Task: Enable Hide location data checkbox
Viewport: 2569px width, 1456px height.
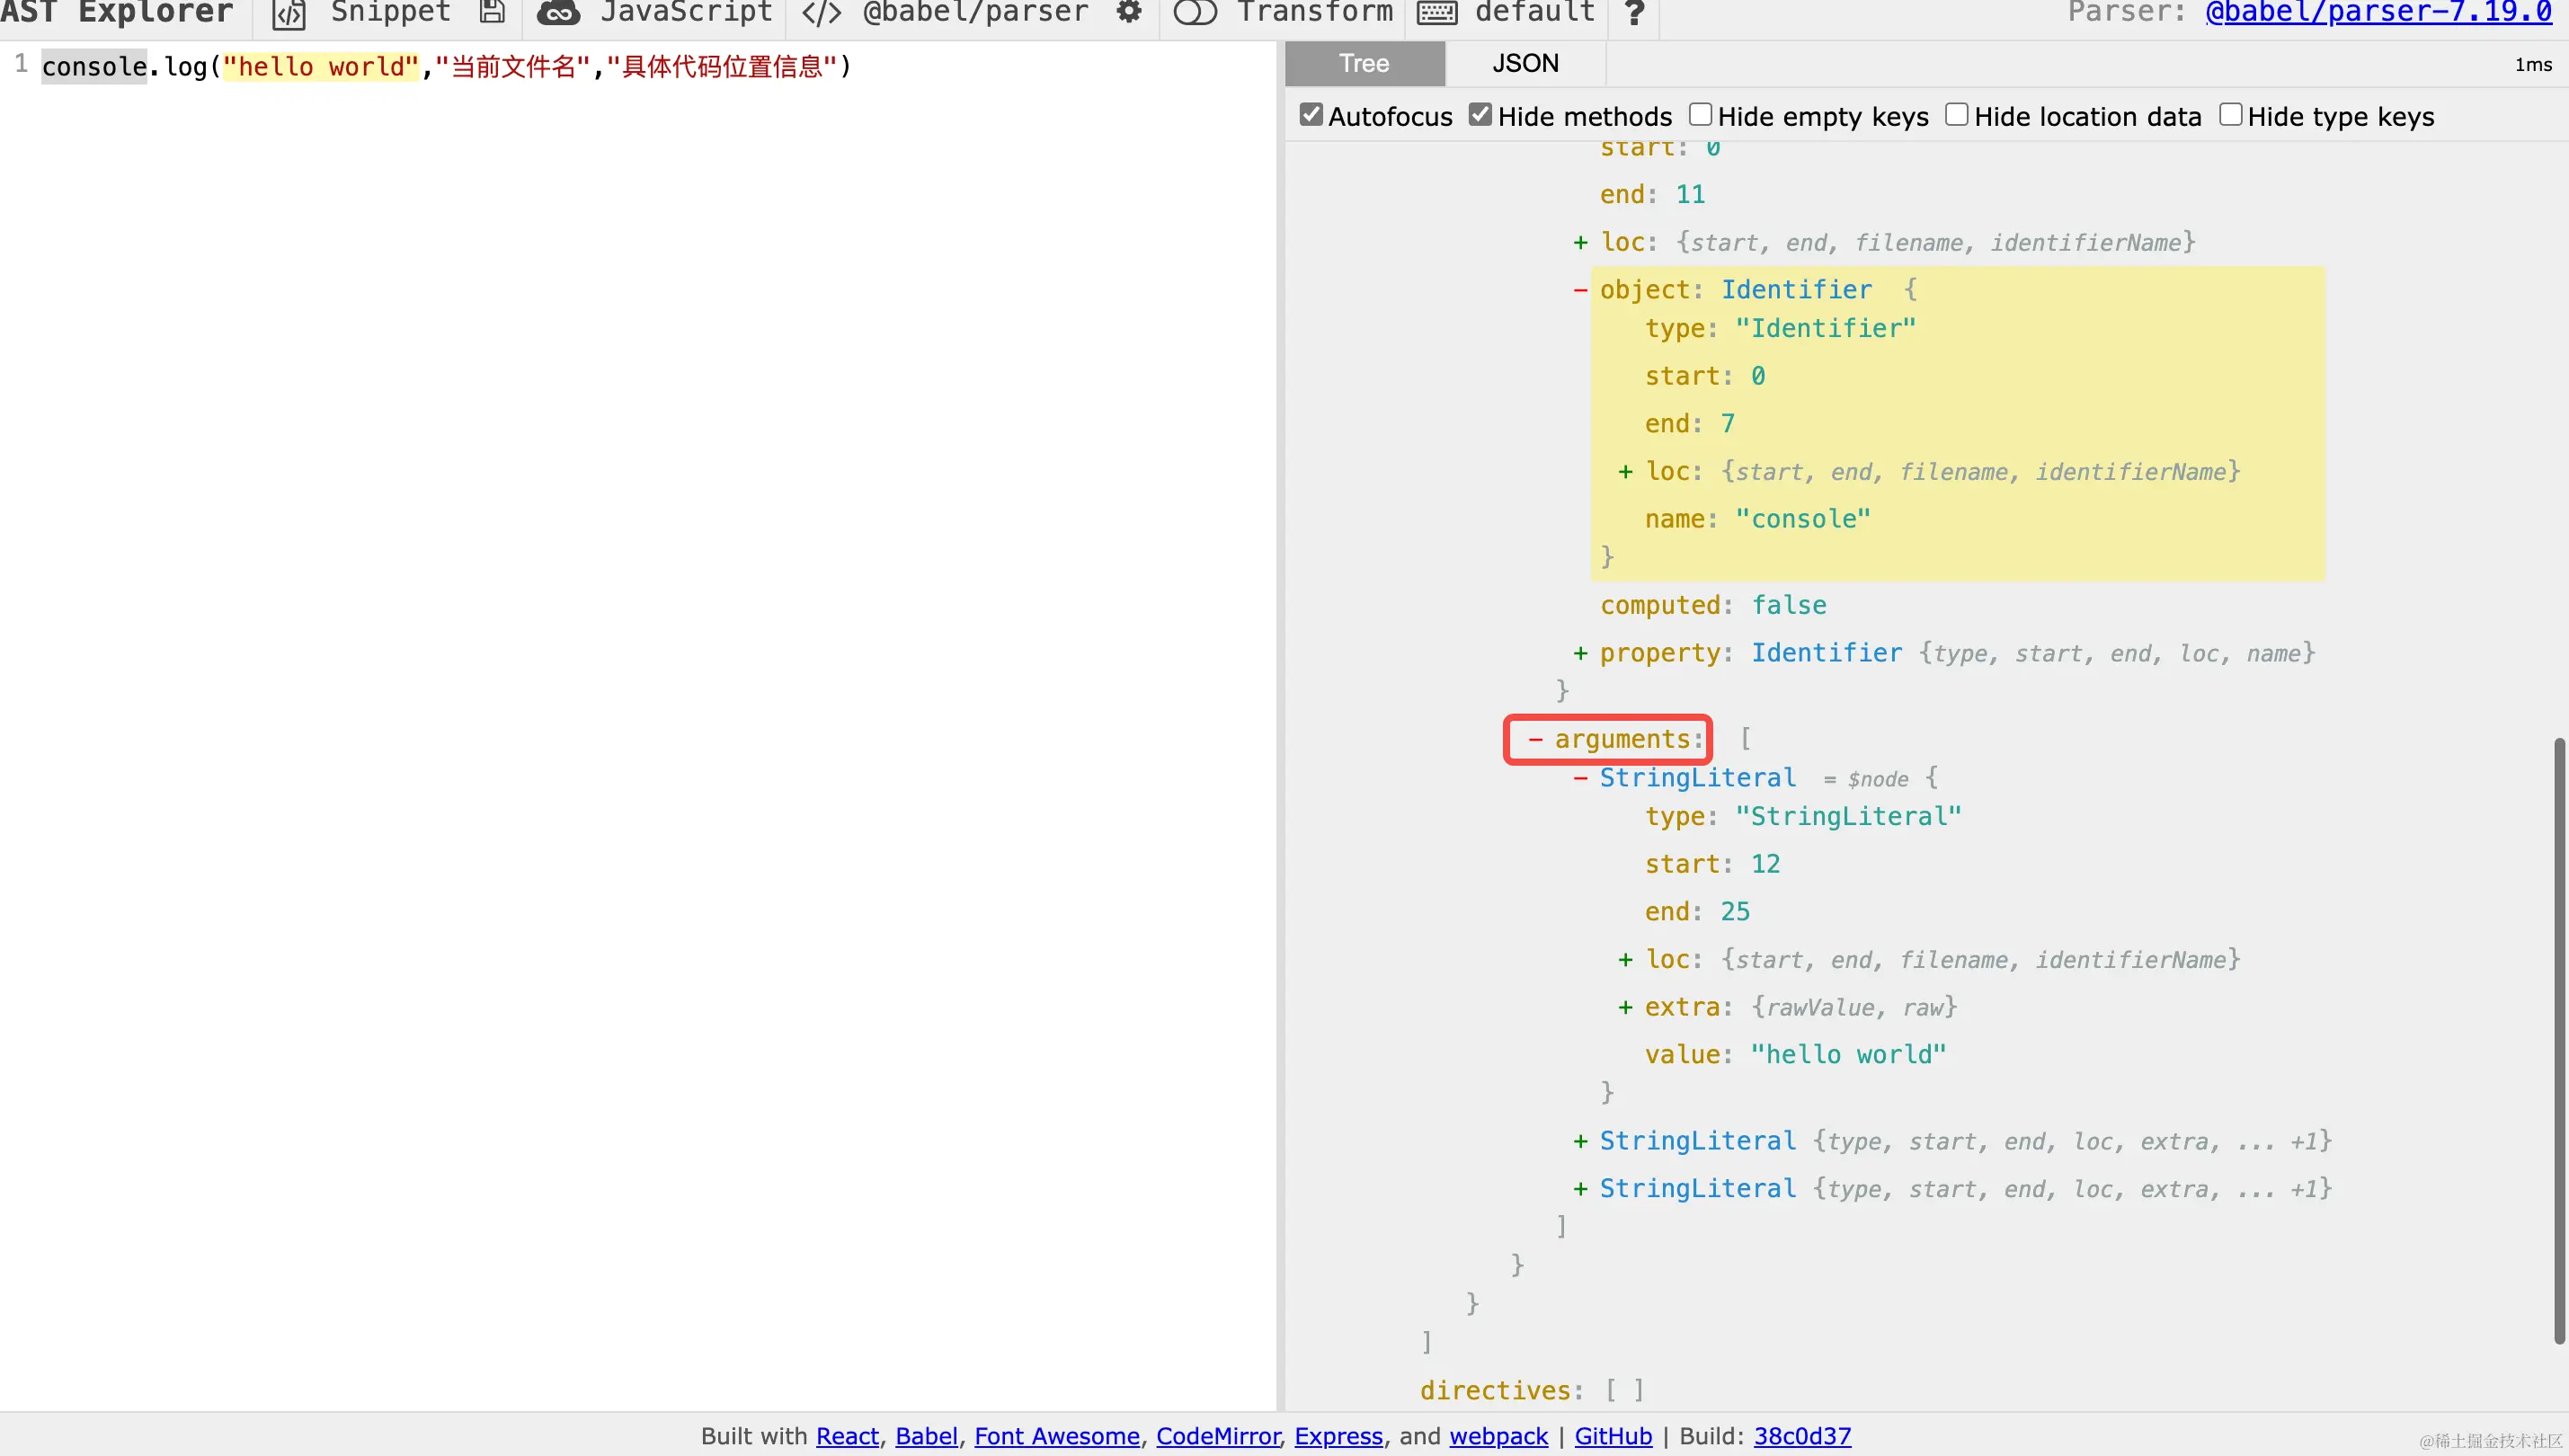Action: pos(1957,115)
